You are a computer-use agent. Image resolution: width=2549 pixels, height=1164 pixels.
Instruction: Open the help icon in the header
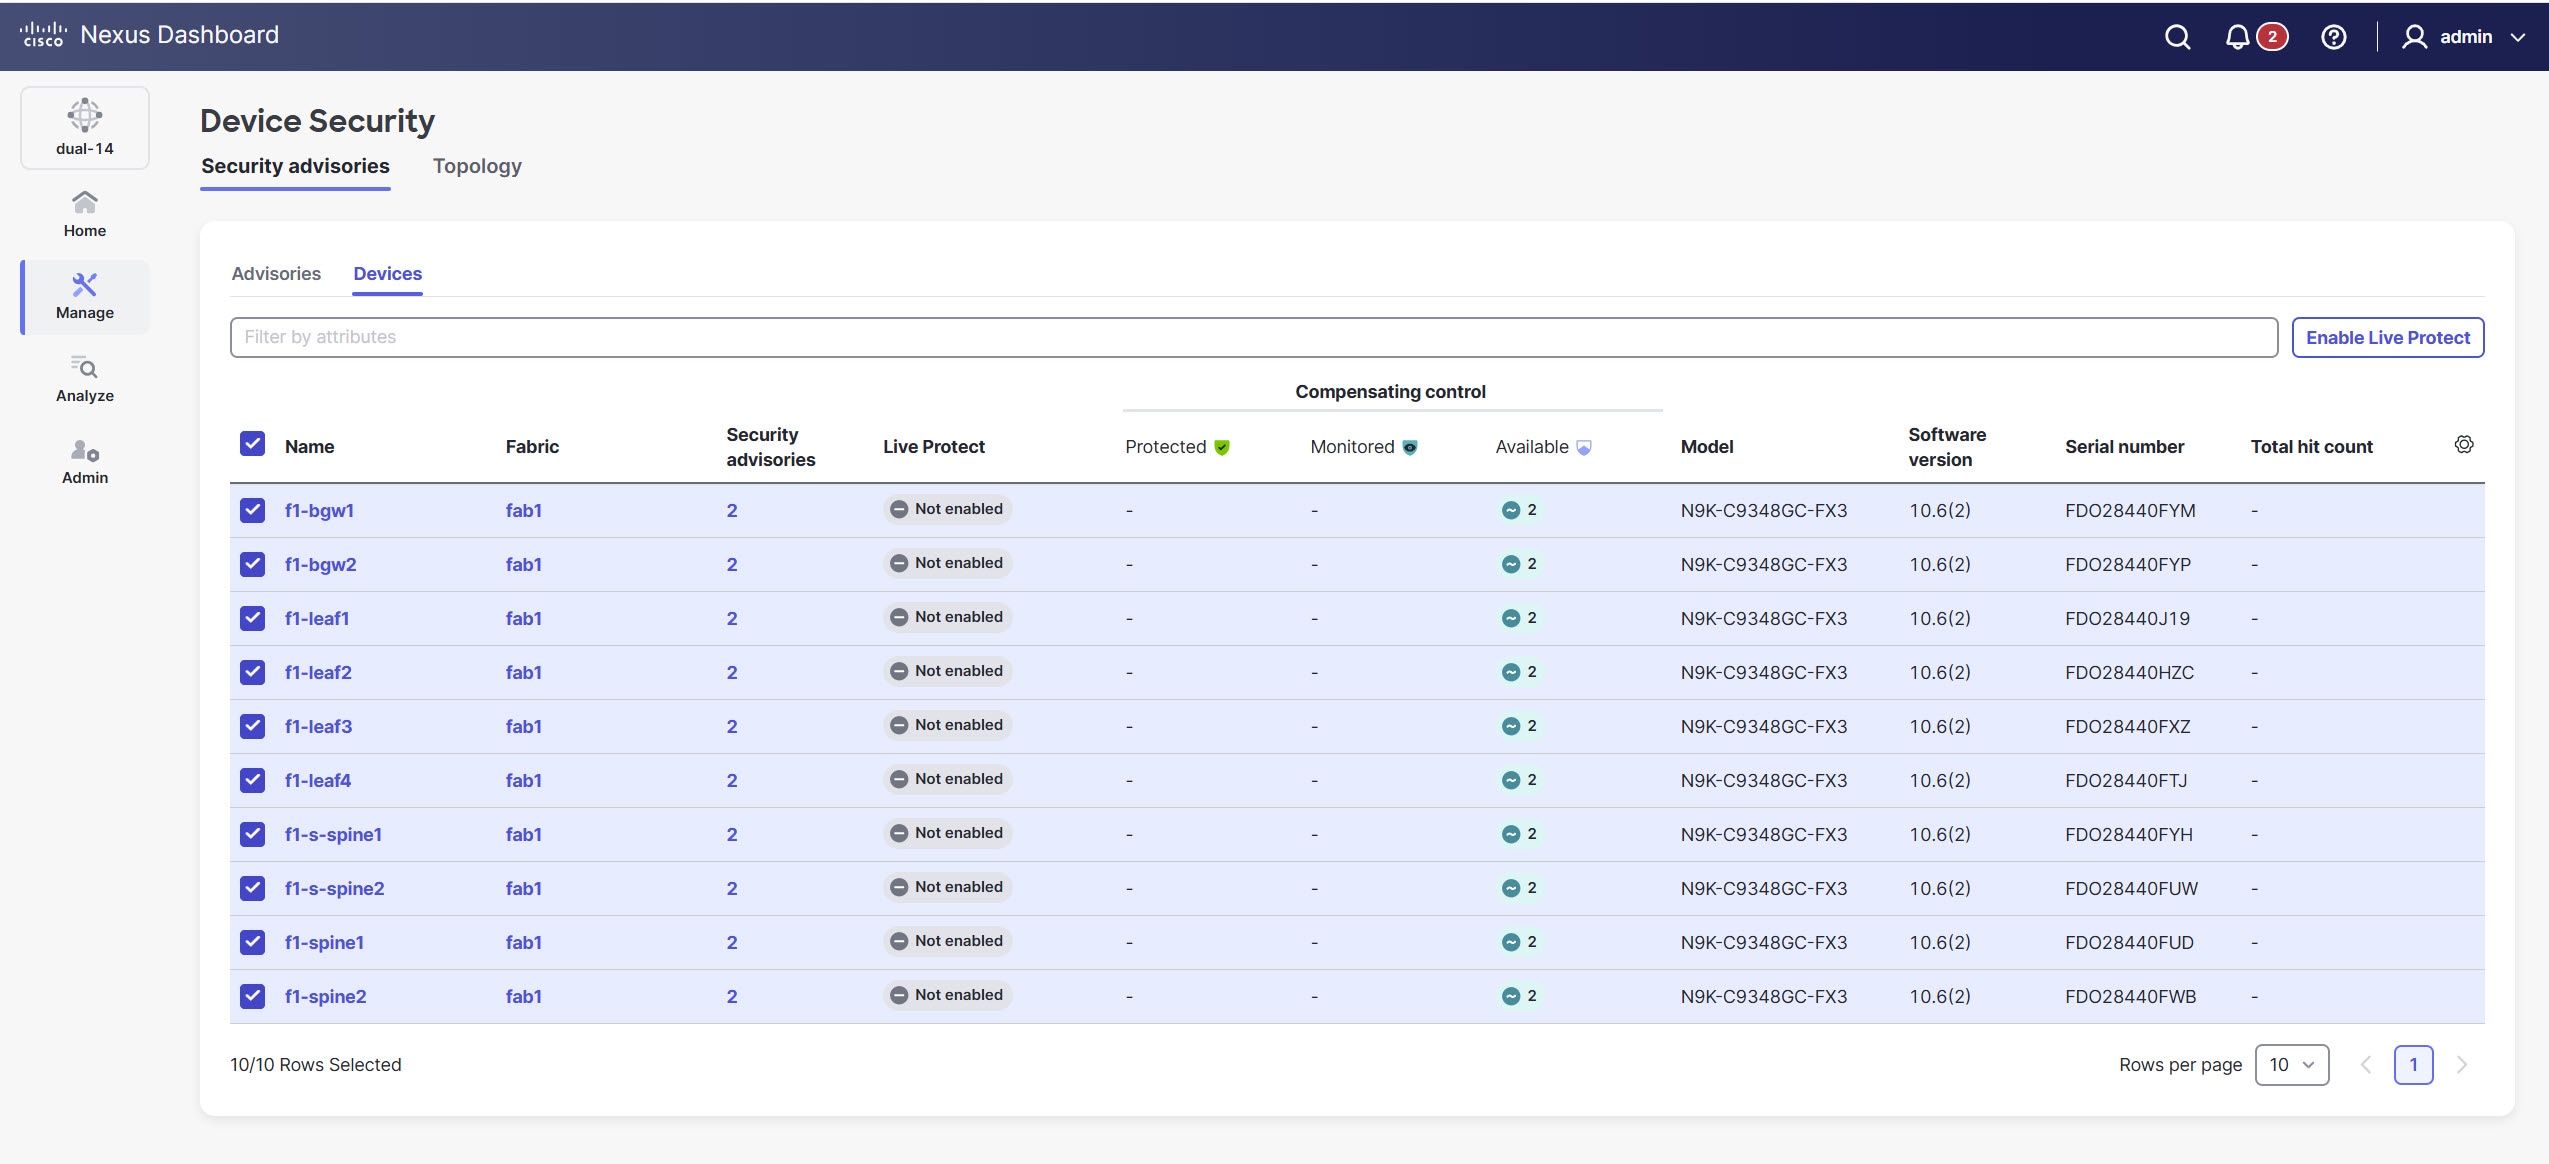point(2332,36)
